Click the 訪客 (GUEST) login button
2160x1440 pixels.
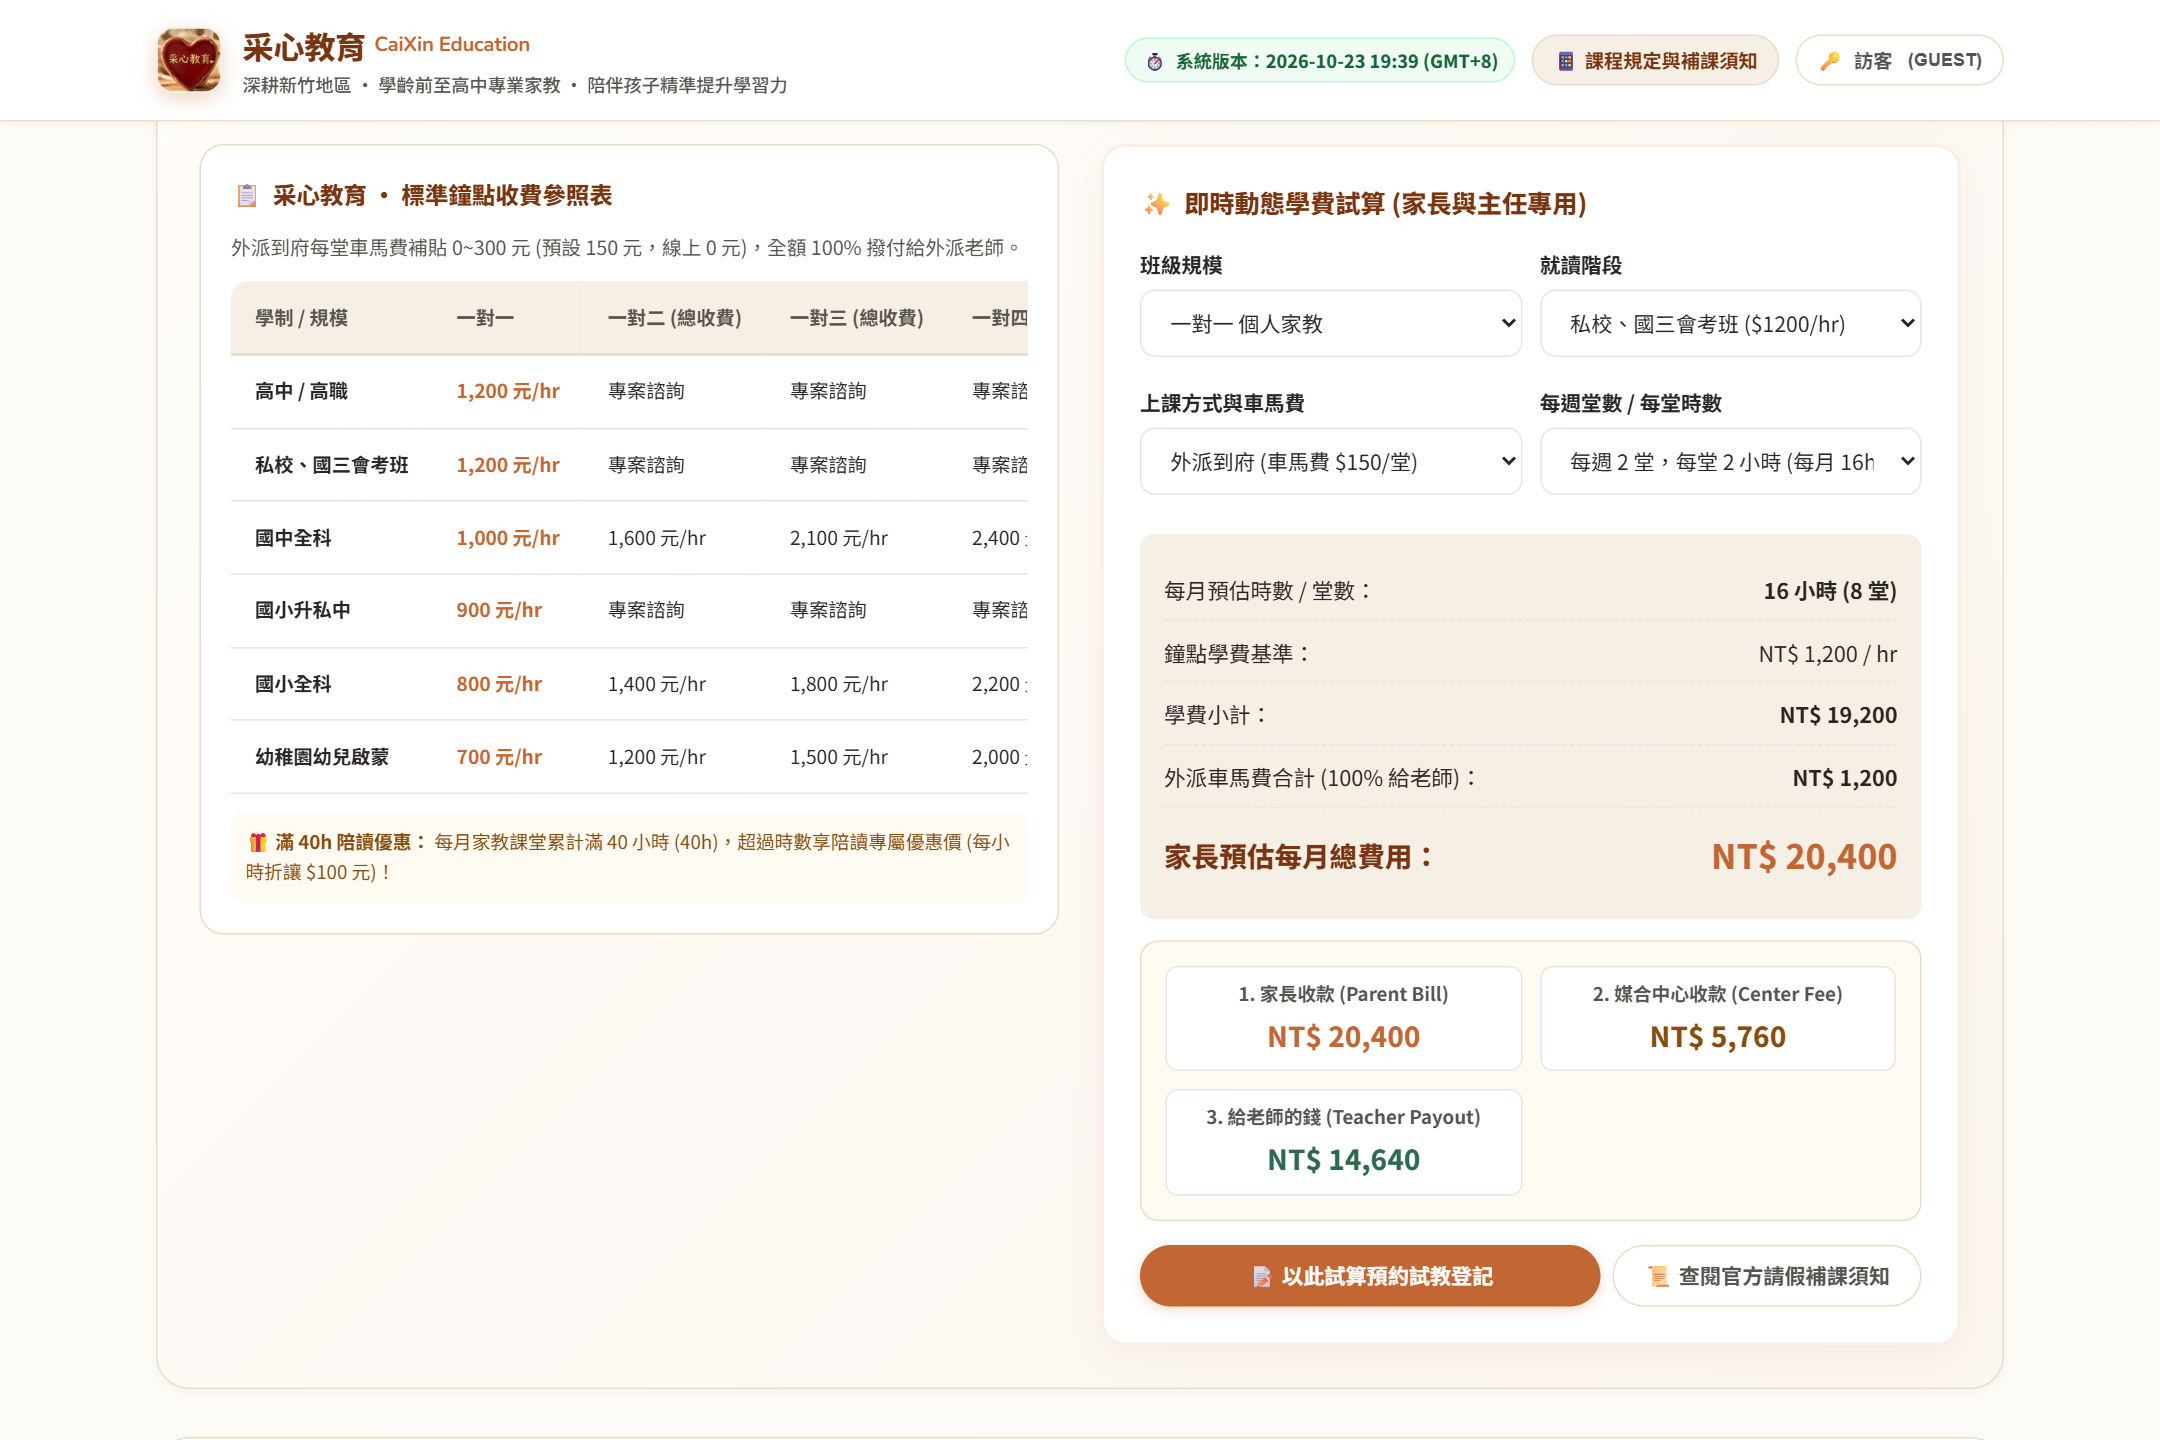click(x=1899, y=60)
